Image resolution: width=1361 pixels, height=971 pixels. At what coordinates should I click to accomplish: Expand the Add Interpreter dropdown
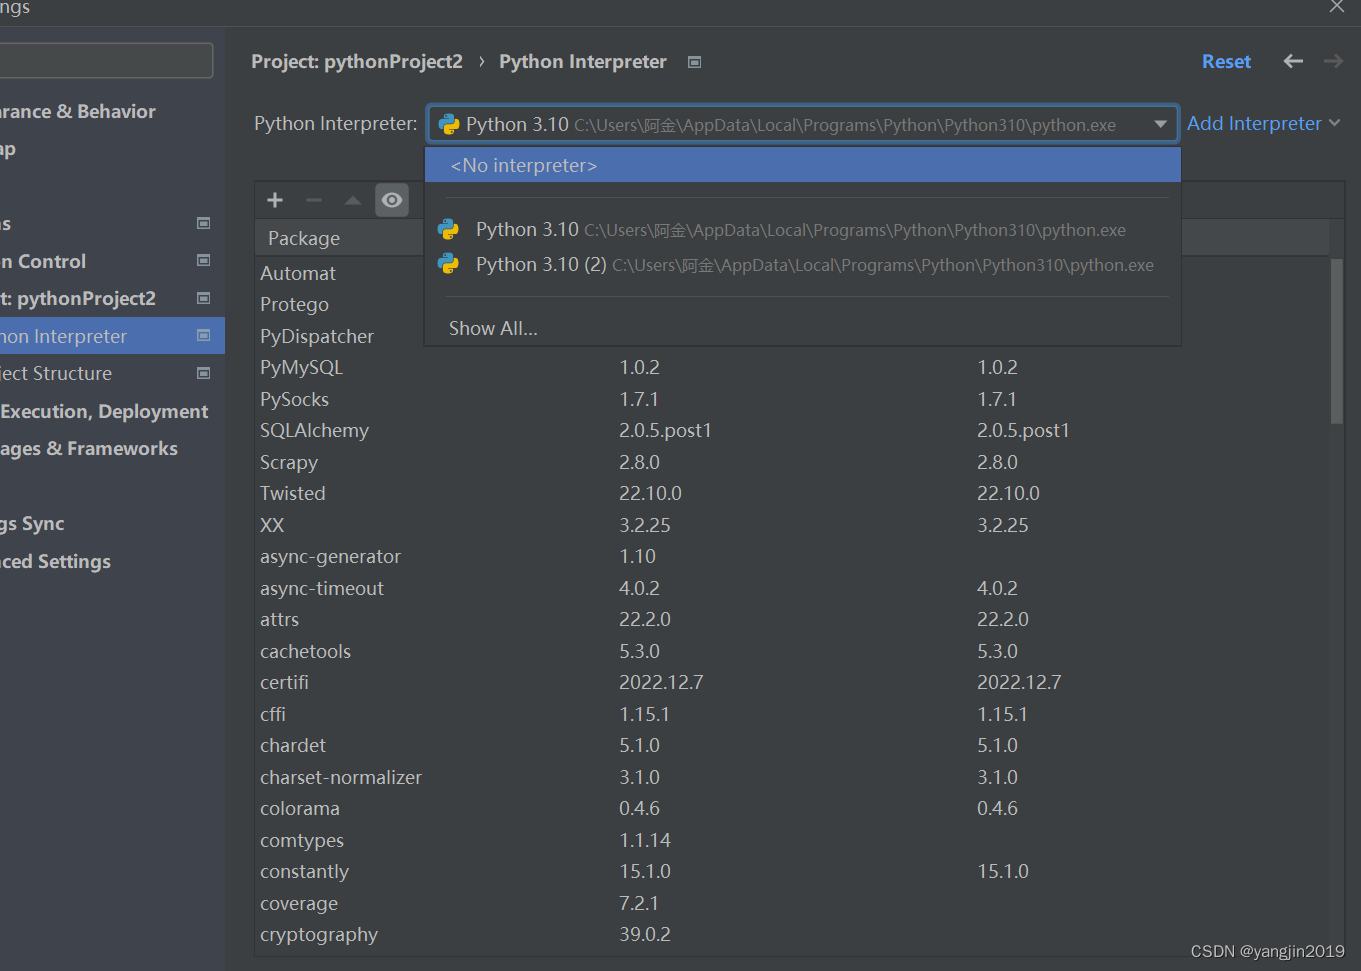(x=1263, y=123)
